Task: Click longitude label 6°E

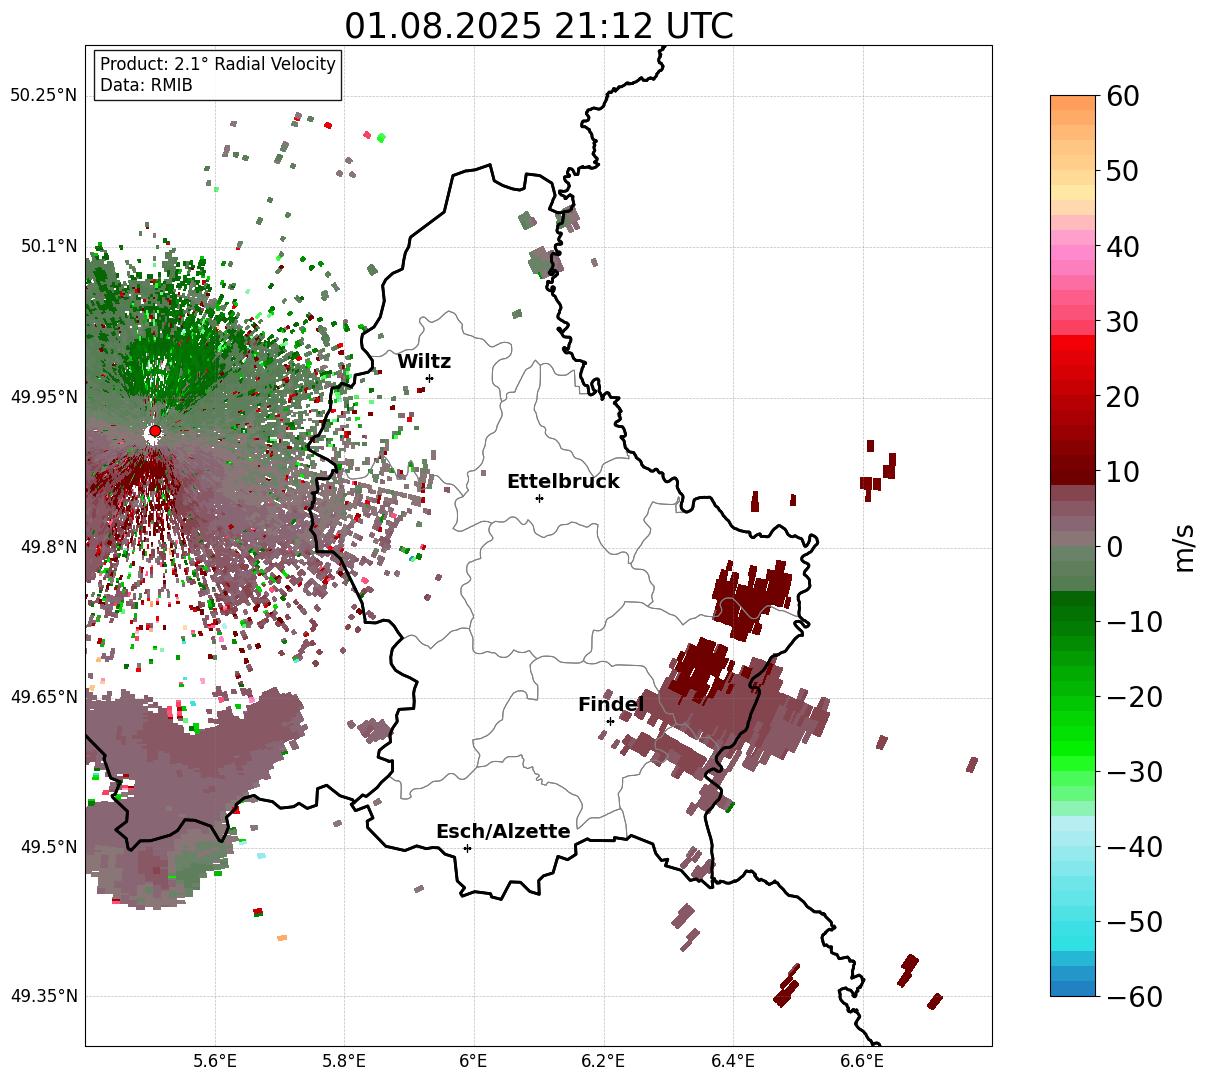Action: (474, 1062)
